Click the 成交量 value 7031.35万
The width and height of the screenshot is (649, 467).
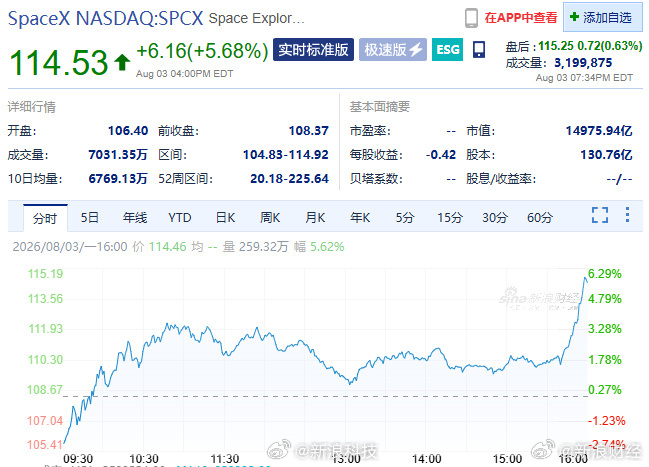[118, 155]
